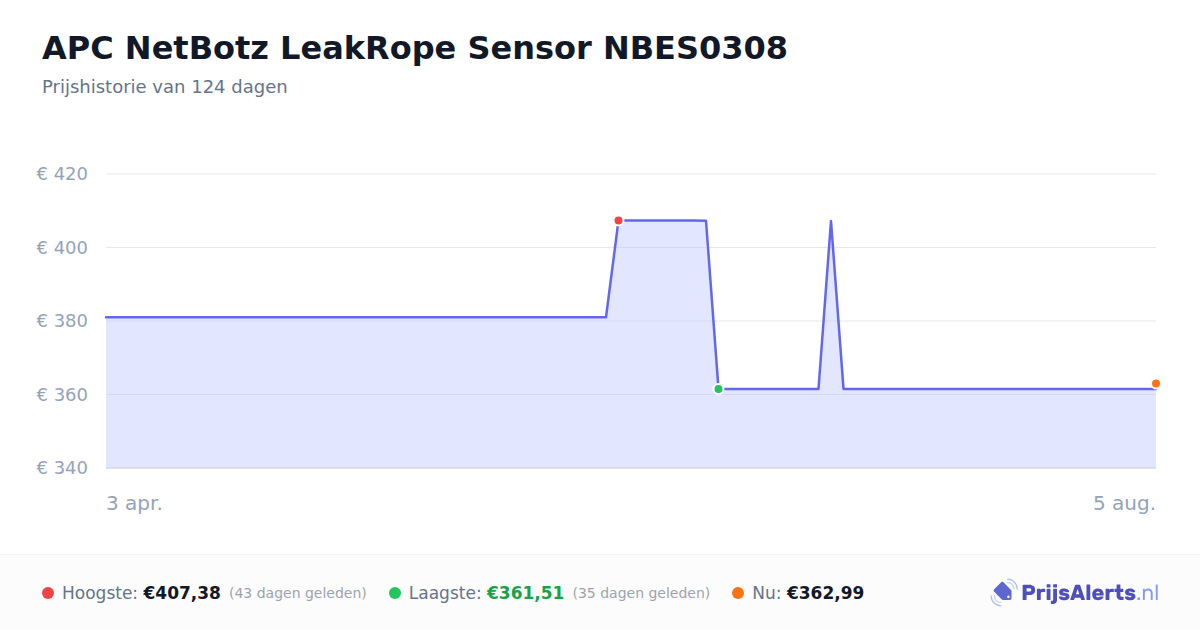Image resolution: width=1200 pixels, height=630 pixels.
Task: Select the € 380 axis label
Action: pyautogui.click(x=62, y=321)
